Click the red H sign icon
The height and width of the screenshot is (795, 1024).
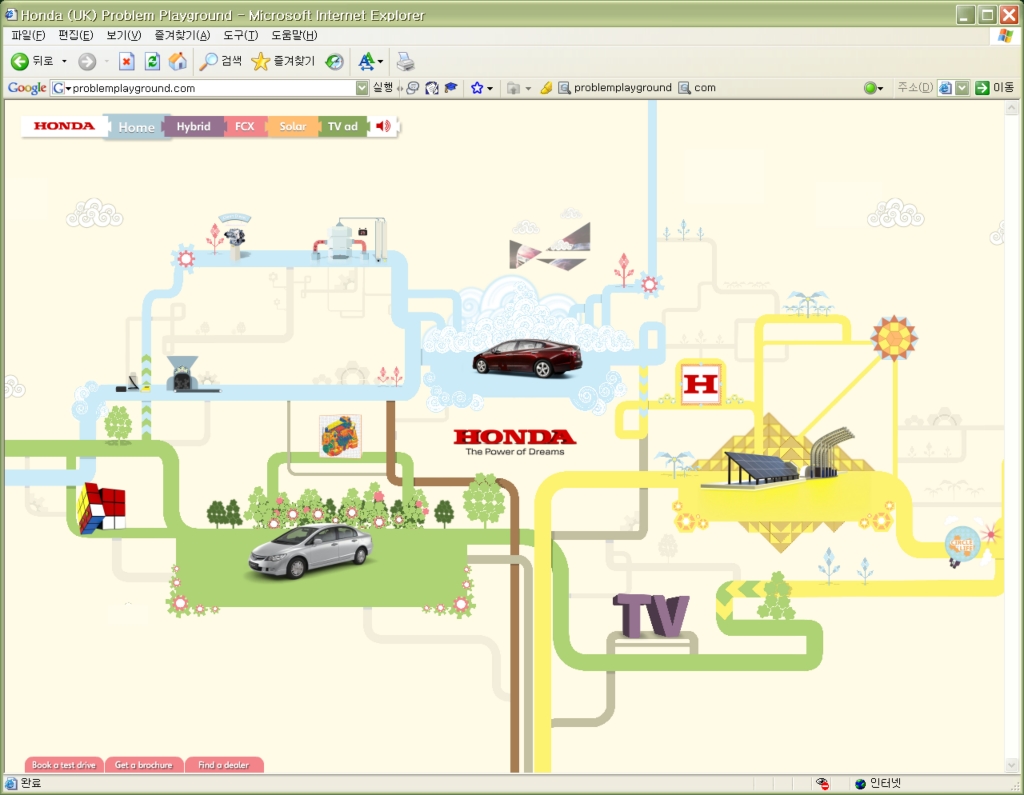tap(700, 383)
